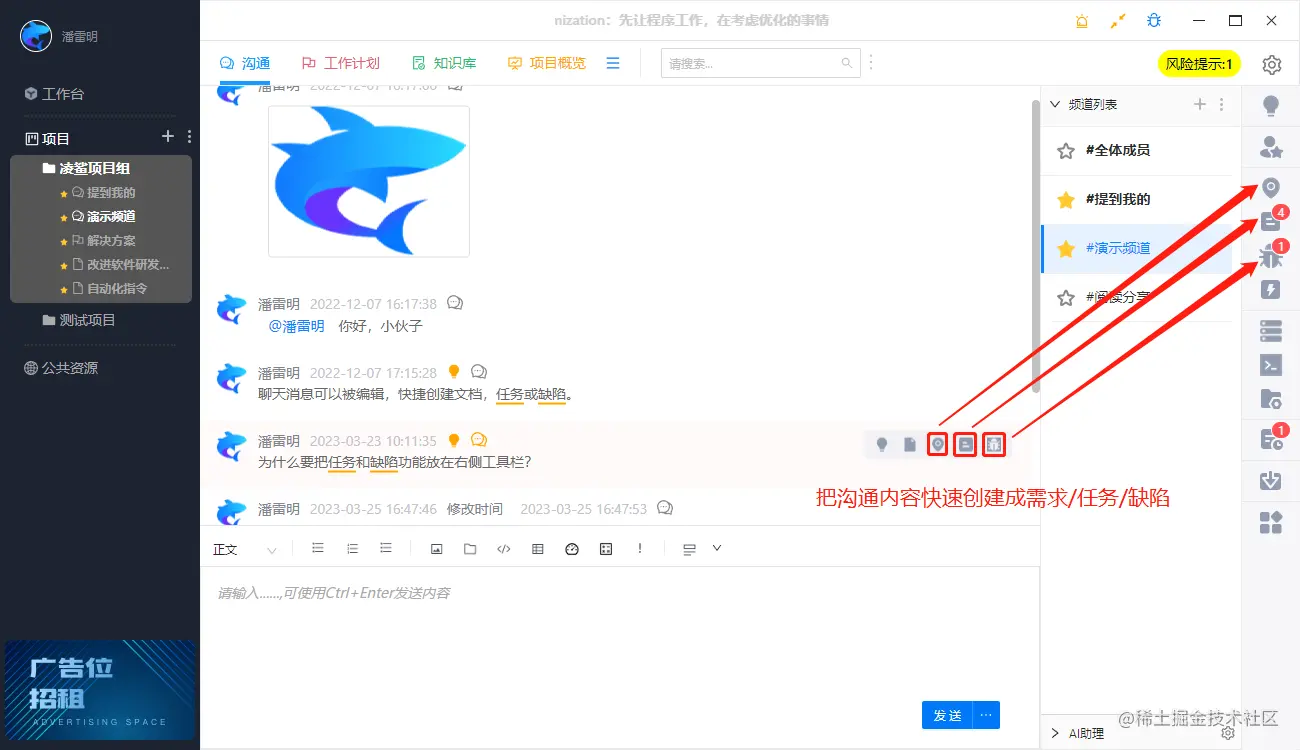The height and width of the screenshot is (750, 1300).
Task: Open the task list icon with badge 4
Action: (1271, 222)
